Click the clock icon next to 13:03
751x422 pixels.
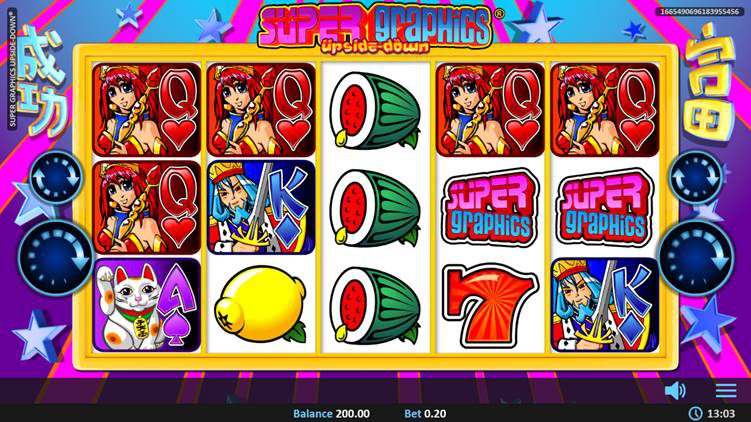point(695,413)
